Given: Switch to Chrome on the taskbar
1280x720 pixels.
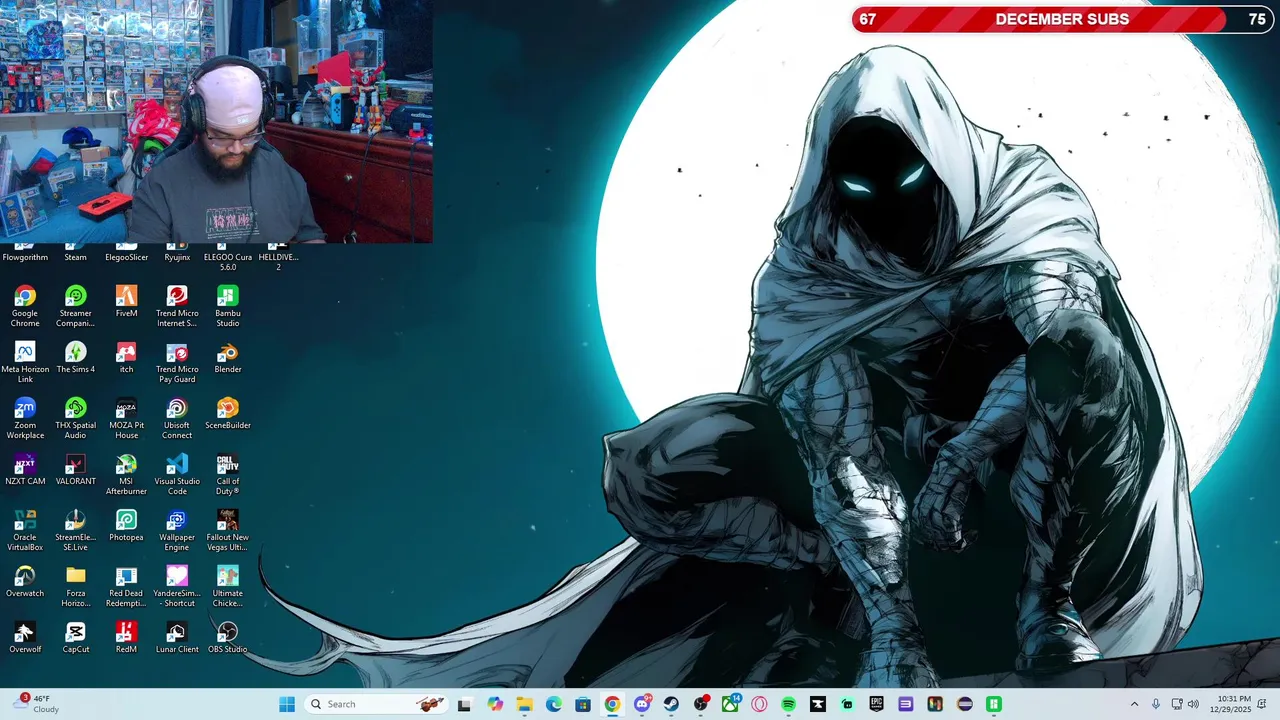Looking at the screenshot, I should [x=612, y=704].
